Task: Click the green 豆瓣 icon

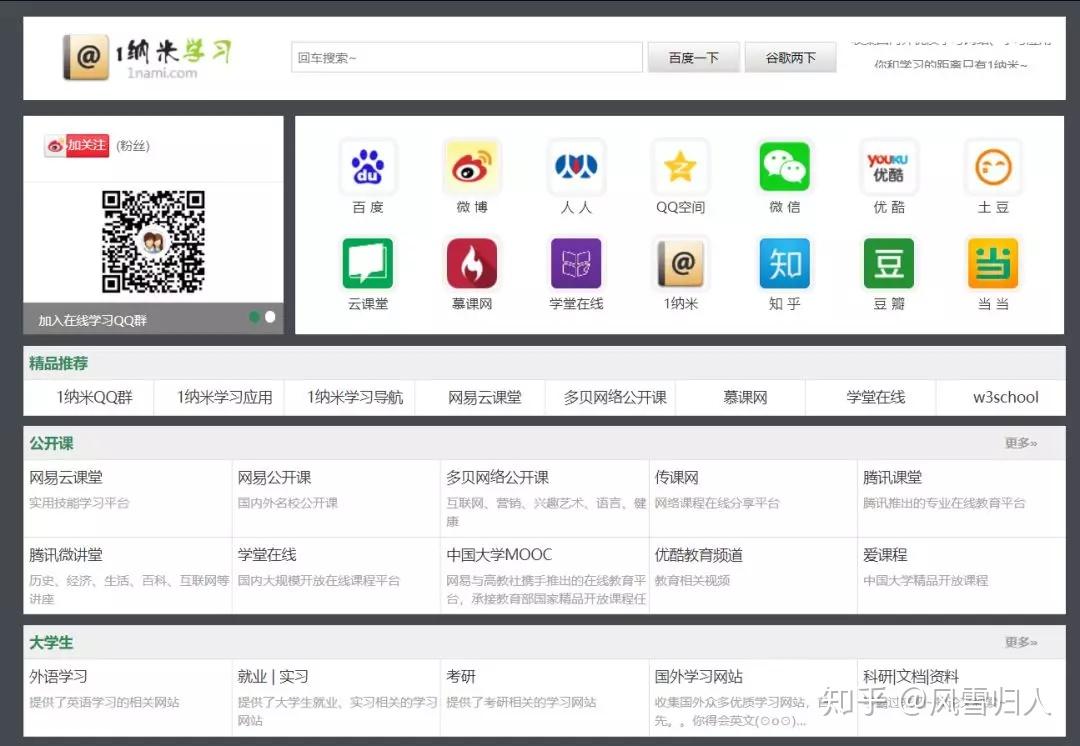Action: click(x=889, y=263)
